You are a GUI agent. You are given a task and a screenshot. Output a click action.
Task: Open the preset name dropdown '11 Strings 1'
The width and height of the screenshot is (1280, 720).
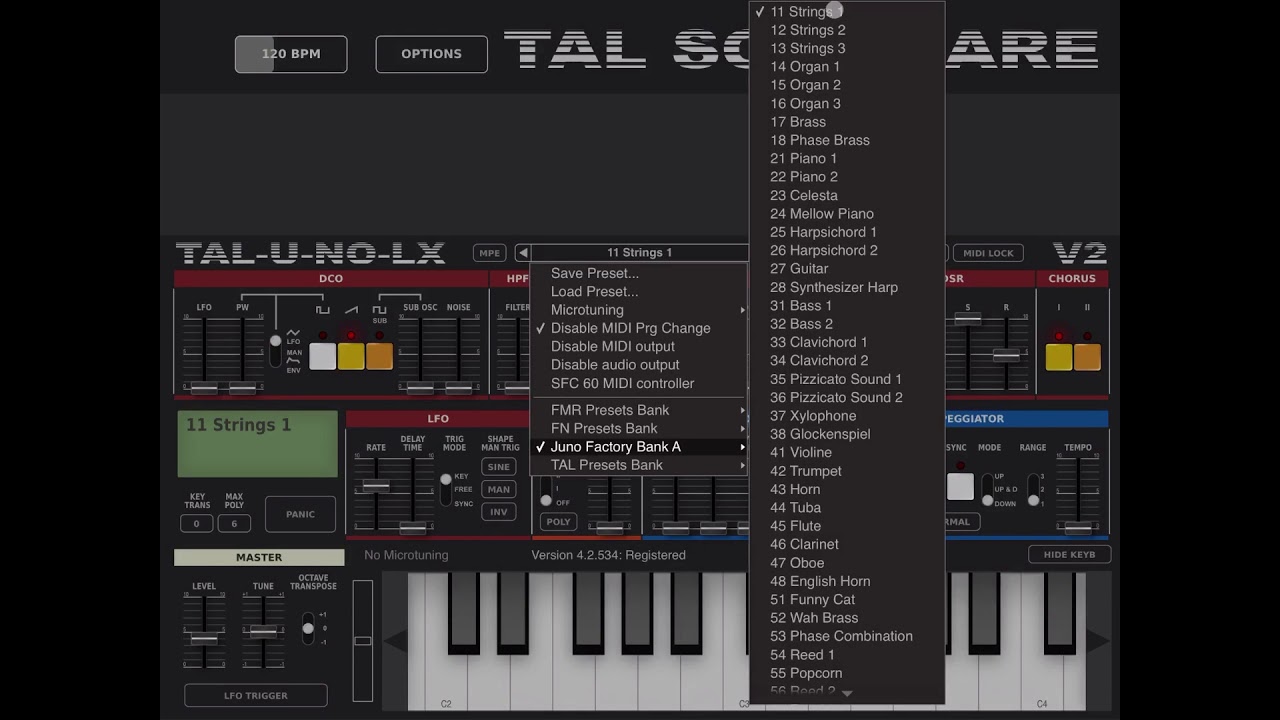[x=640, y=253]
